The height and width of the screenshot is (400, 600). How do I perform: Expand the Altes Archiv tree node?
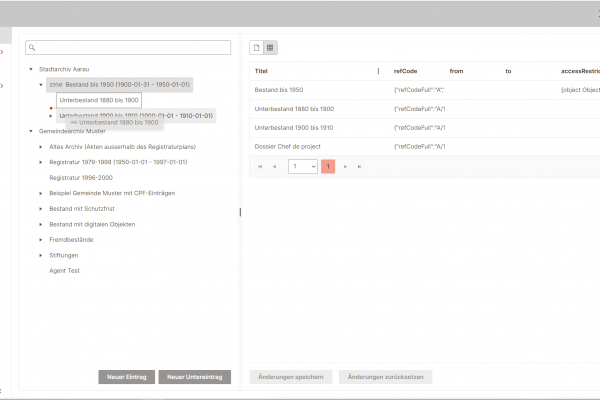[x=41, y=146]
